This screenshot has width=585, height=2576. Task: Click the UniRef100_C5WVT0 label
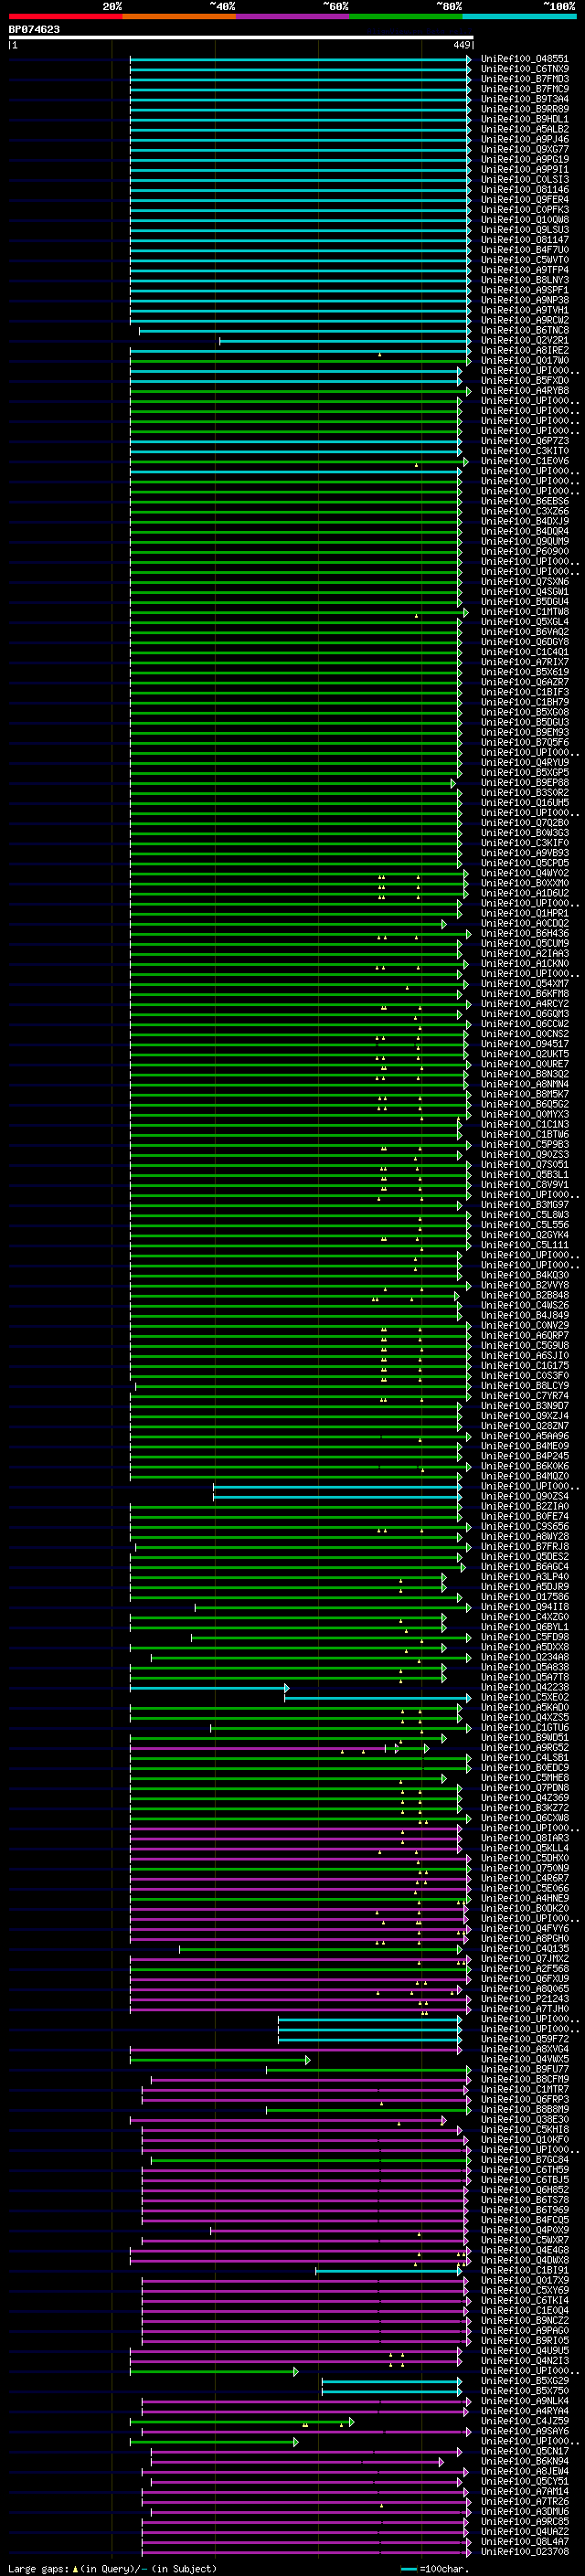point(524,260)
